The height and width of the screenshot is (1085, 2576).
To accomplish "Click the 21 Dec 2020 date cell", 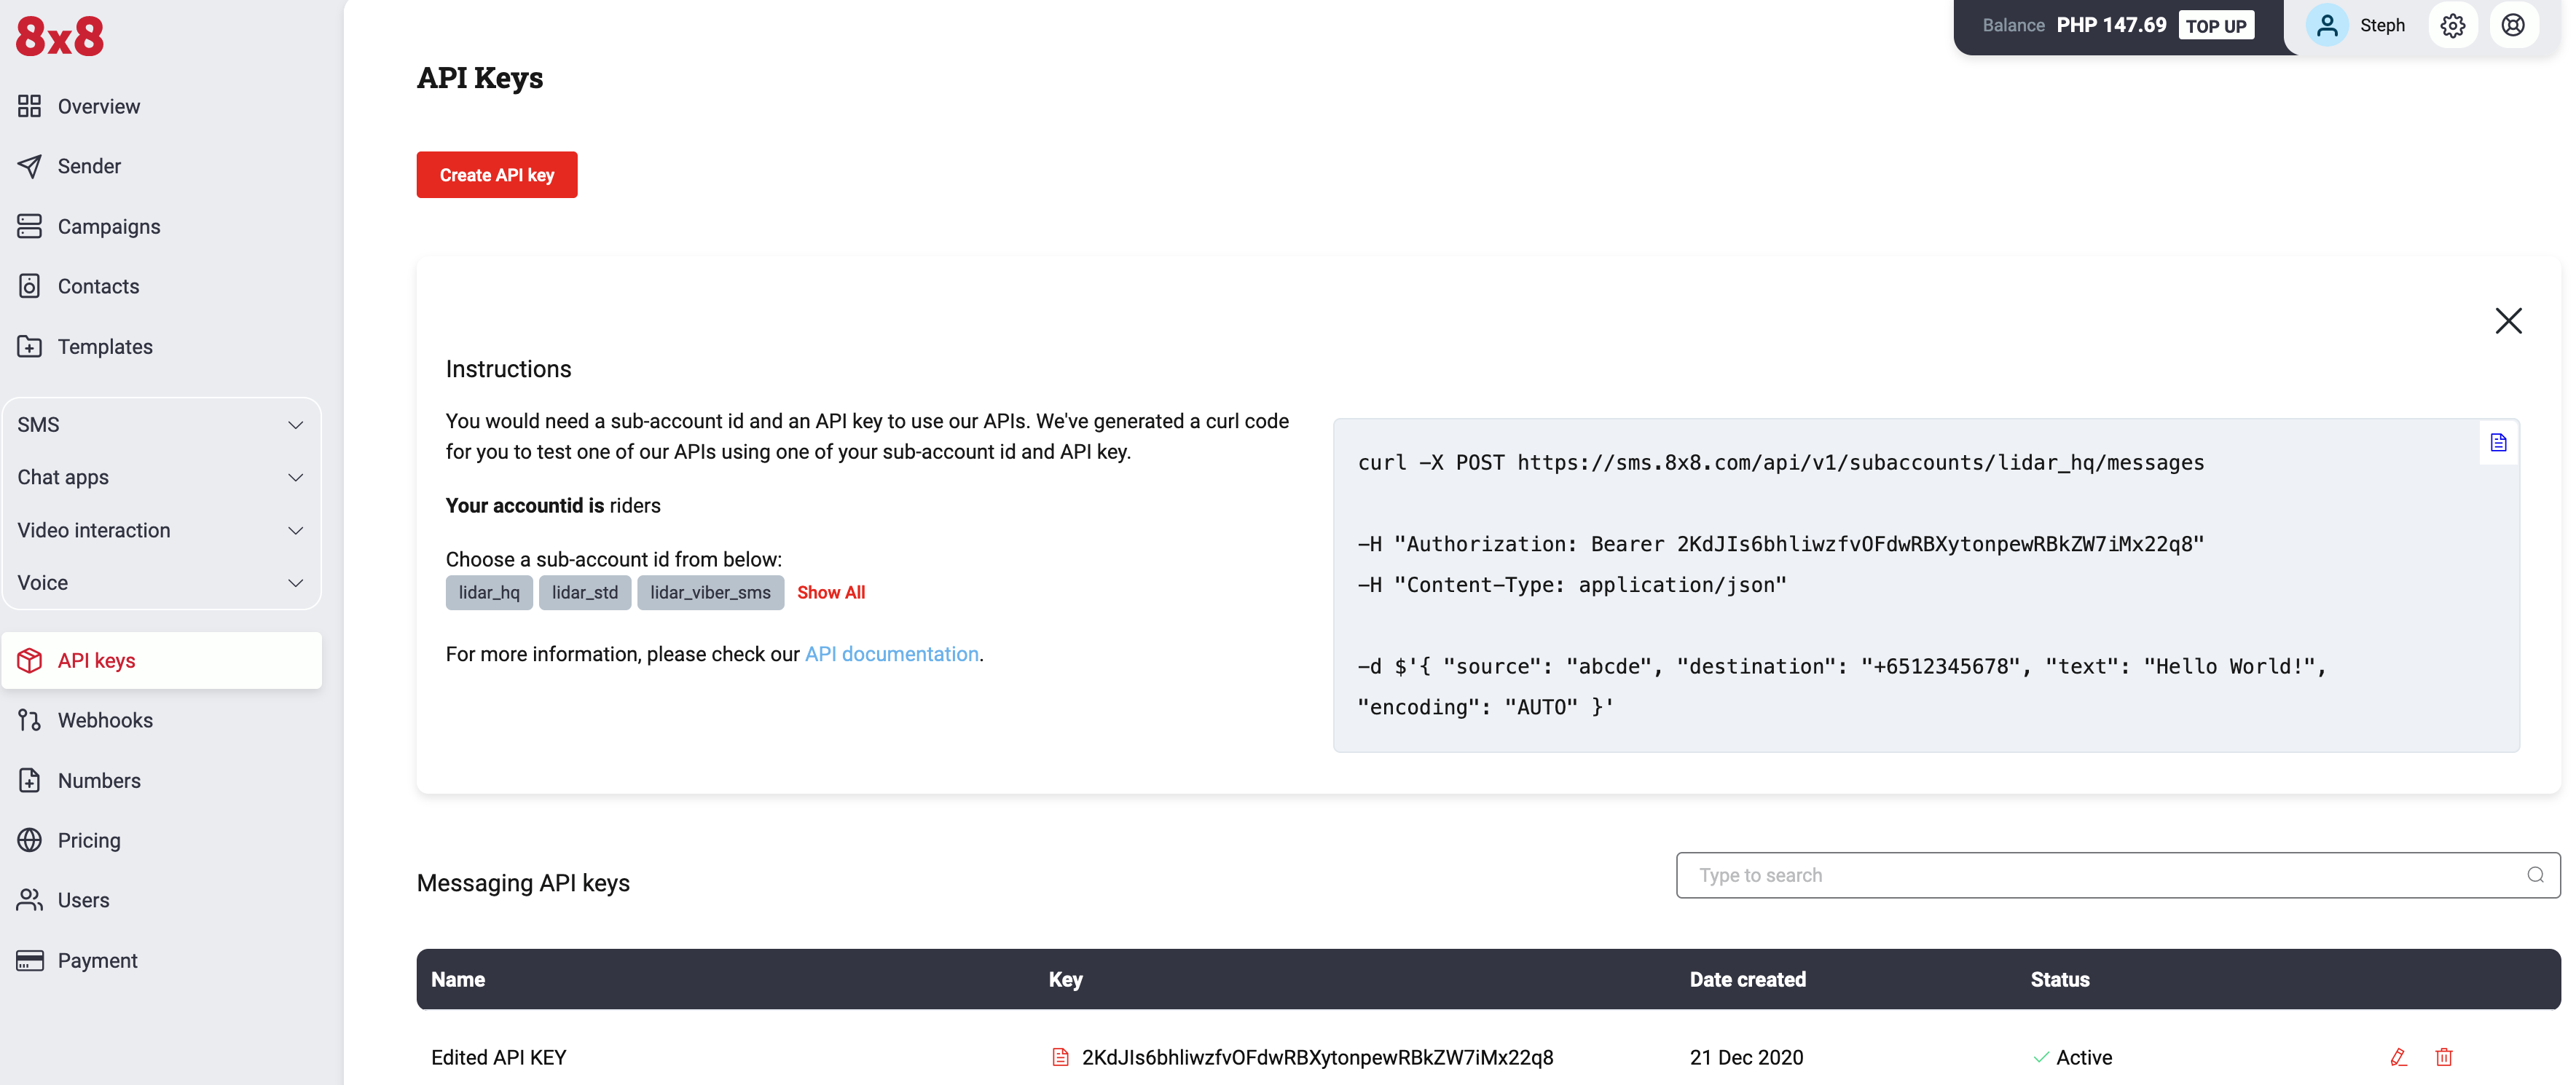I will tap(1746, 1057).
